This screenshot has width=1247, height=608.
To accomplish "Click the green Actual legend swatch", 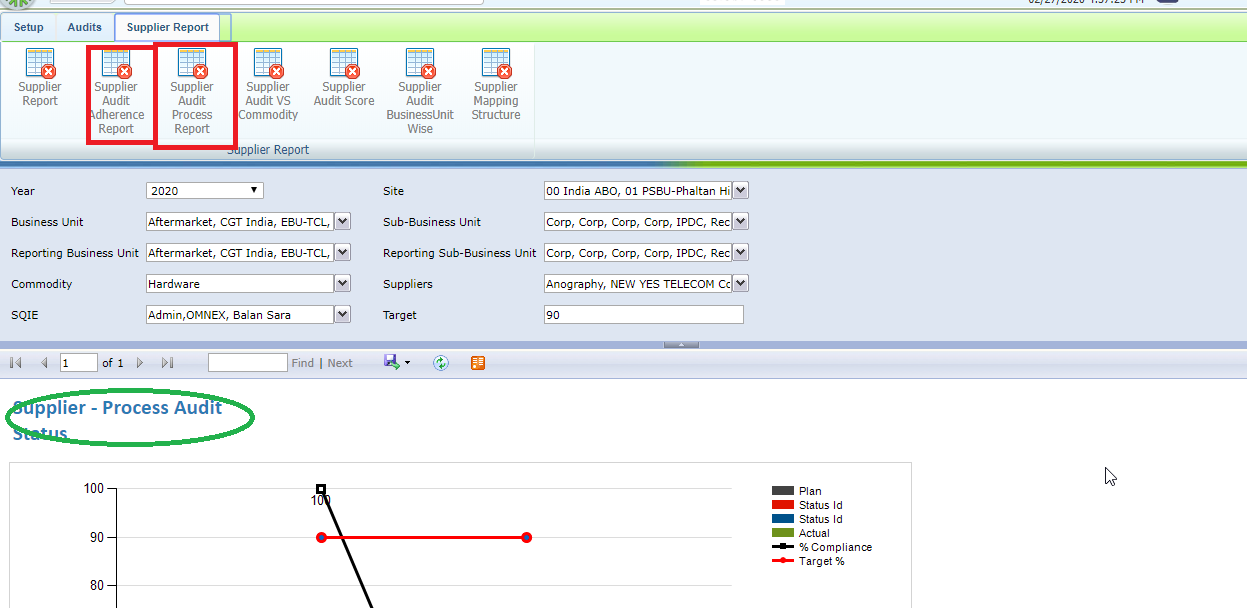I will tap(783, 533).
